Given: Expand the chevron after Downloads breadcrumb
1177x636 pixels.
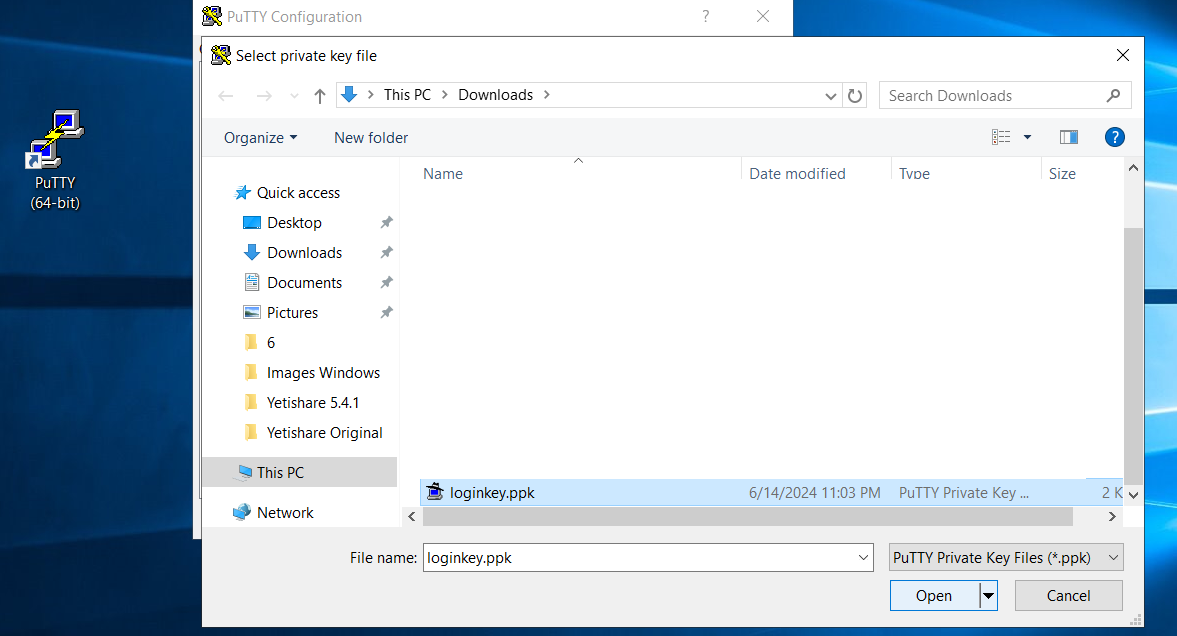Looking at the screenshot, I should [x=546, y=95].
